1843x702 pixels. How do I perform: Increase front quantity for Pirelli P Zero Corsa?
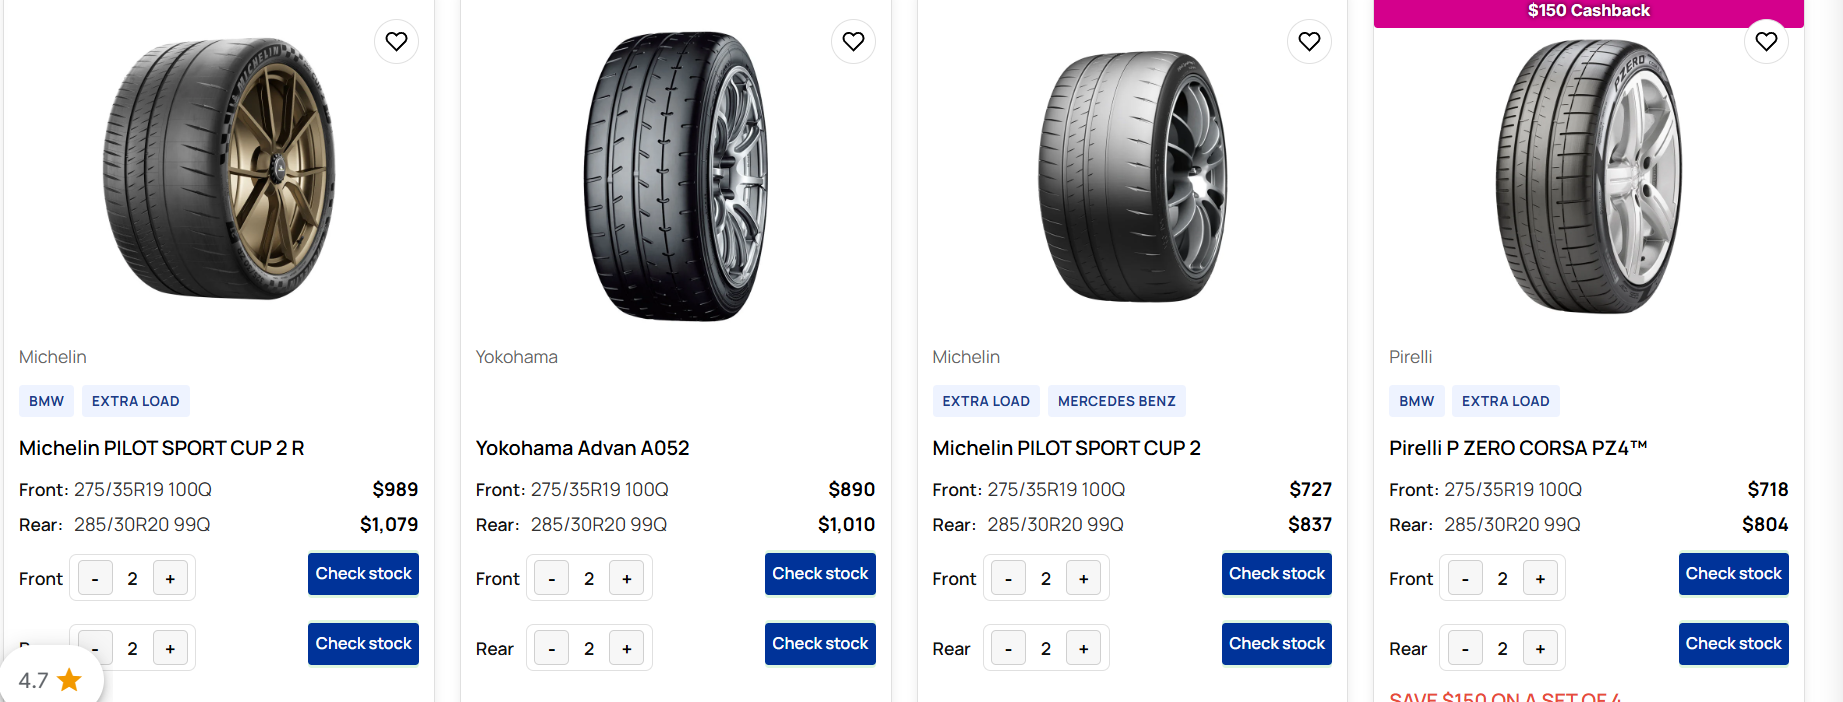pos(1540,579)
